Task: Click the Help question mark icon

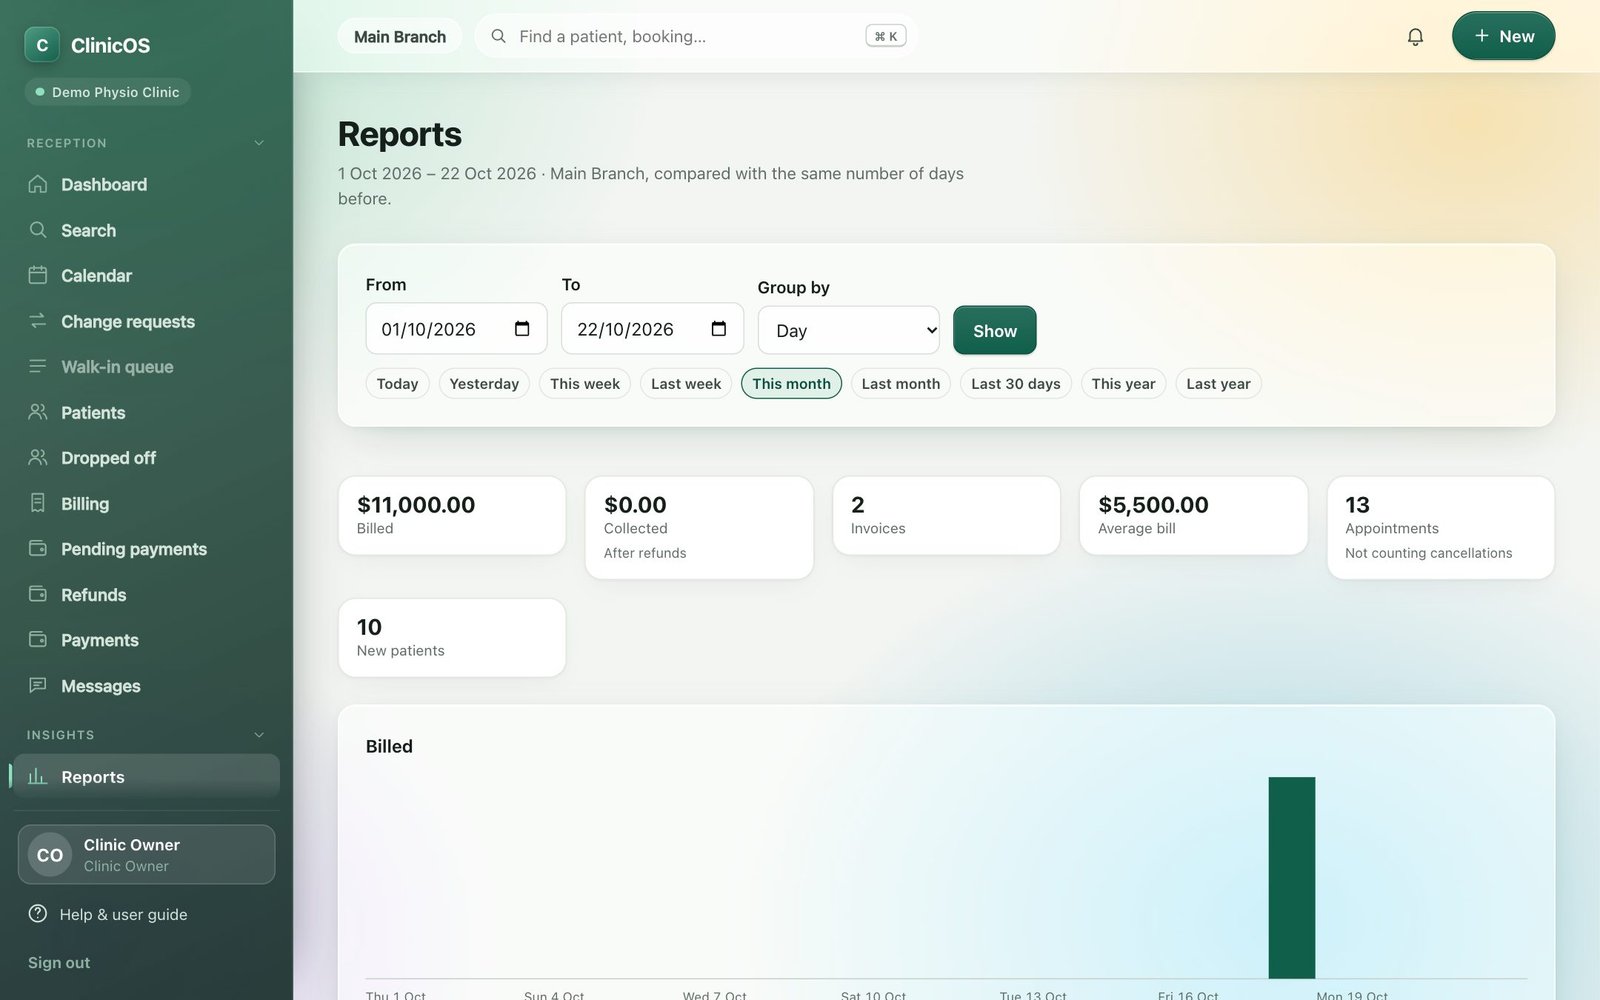Action: (x=38, y=913)
